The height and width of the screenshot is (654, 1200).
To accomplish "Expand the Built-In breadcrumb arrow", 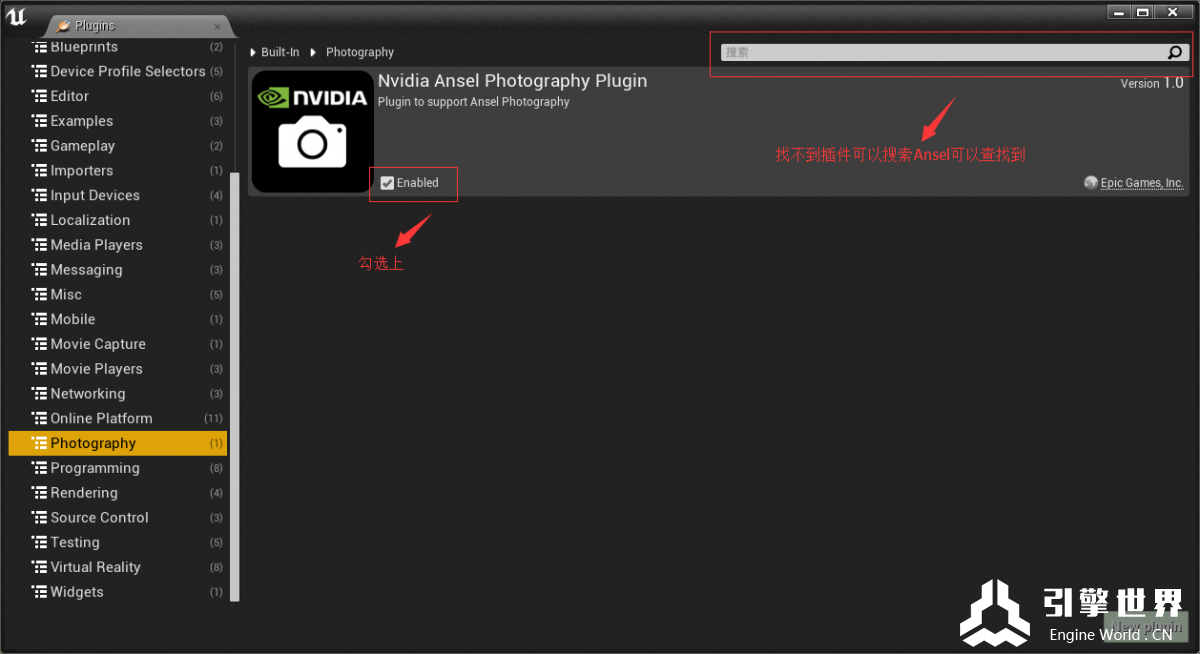I will click(254, 52).
